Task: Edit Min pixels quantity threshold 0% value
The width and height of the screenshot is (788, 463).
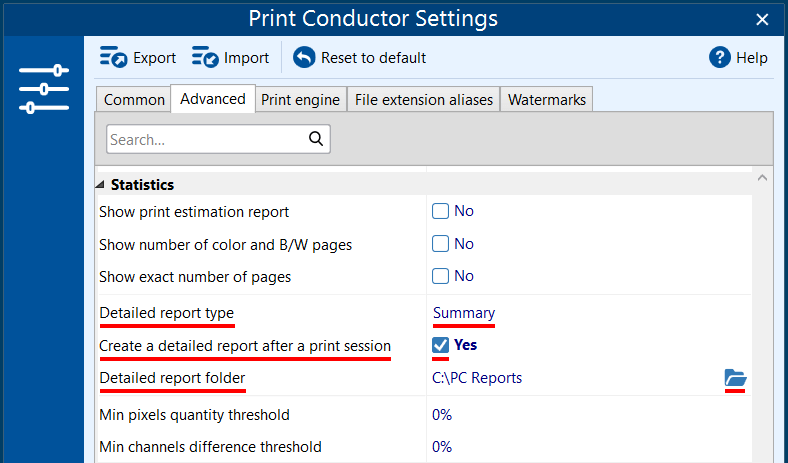Action: click(442, 415)
